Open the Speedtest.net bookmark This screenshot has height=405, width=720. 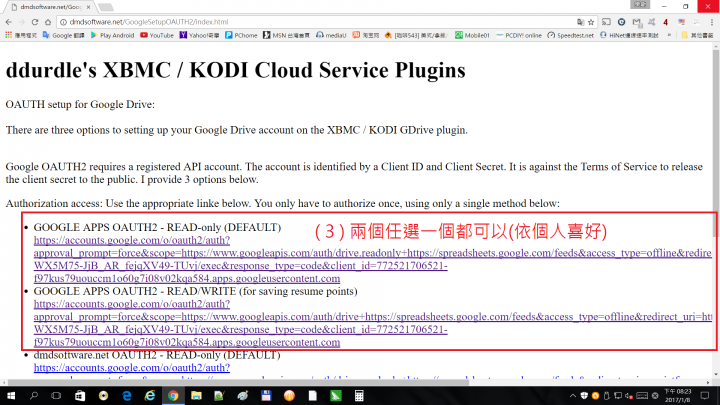(x=571, y=35)
